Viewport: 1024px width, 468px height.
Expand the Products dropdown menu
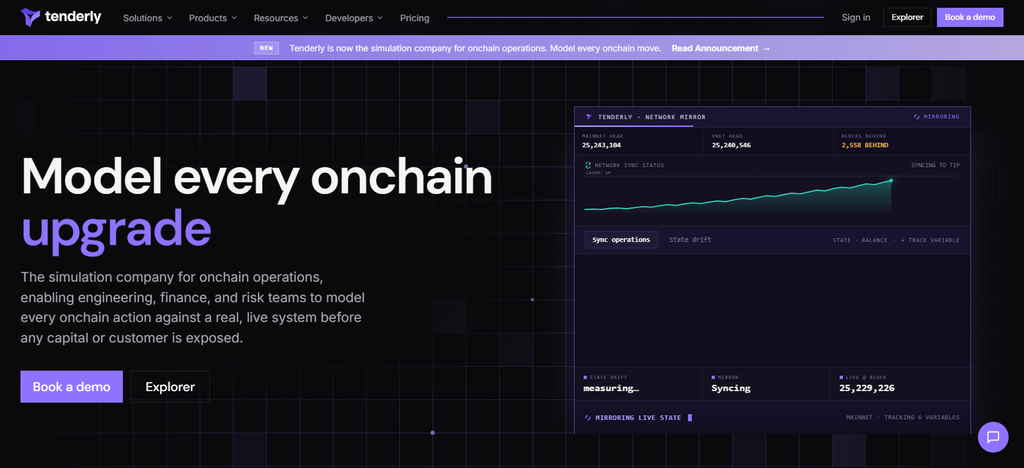tap(213, 18)
